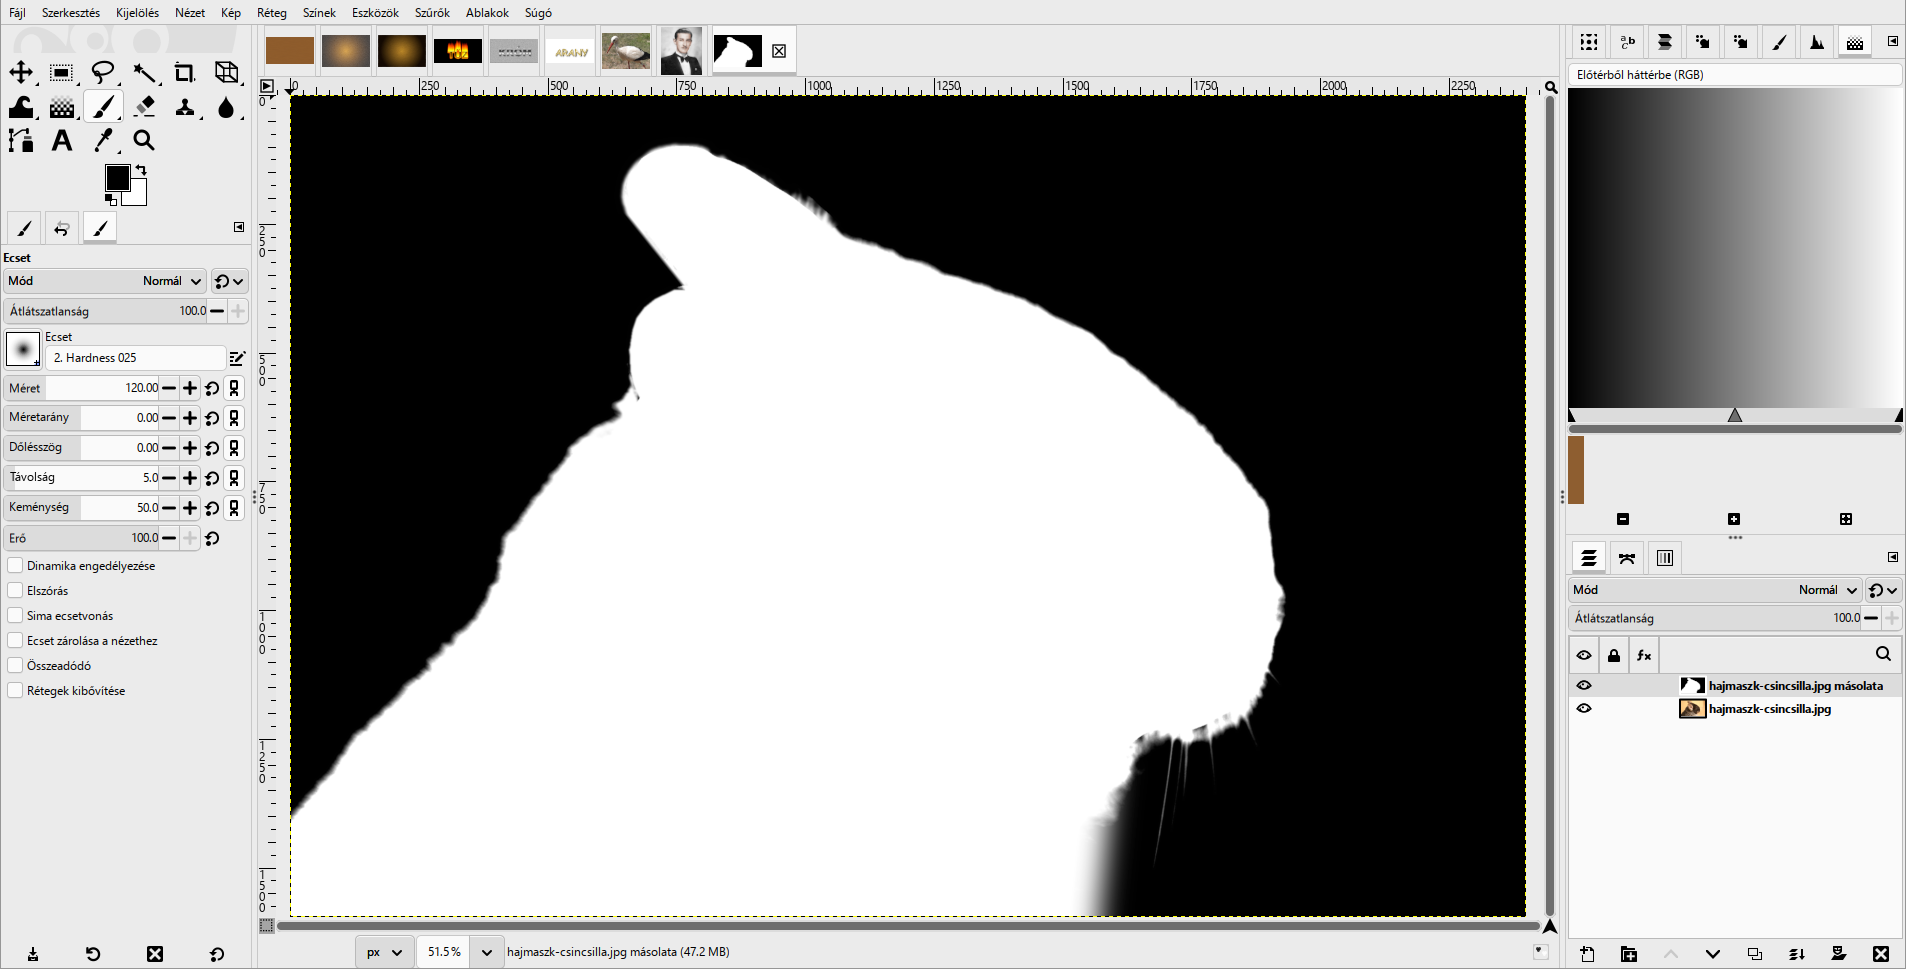Enable the Dinamika engedélyezése checkbox

pyautogui.click(x=15, y=566)
